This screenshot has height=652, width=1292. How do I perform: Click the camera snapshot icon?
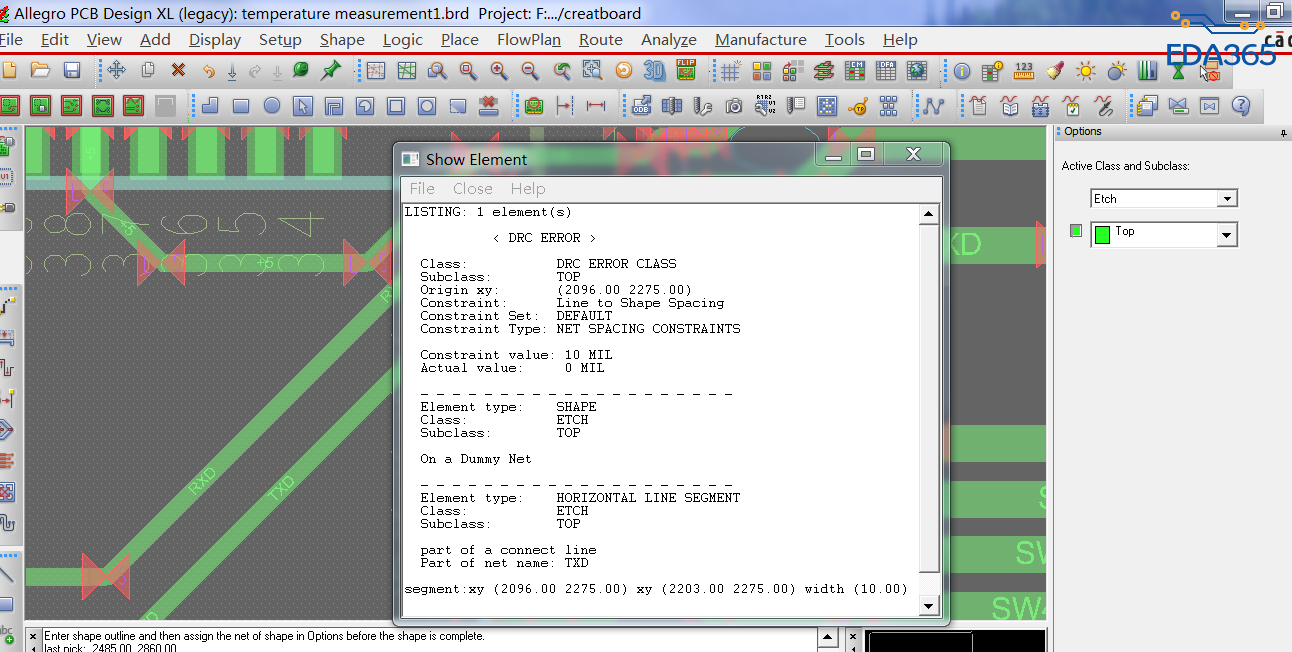click(734, 105)
